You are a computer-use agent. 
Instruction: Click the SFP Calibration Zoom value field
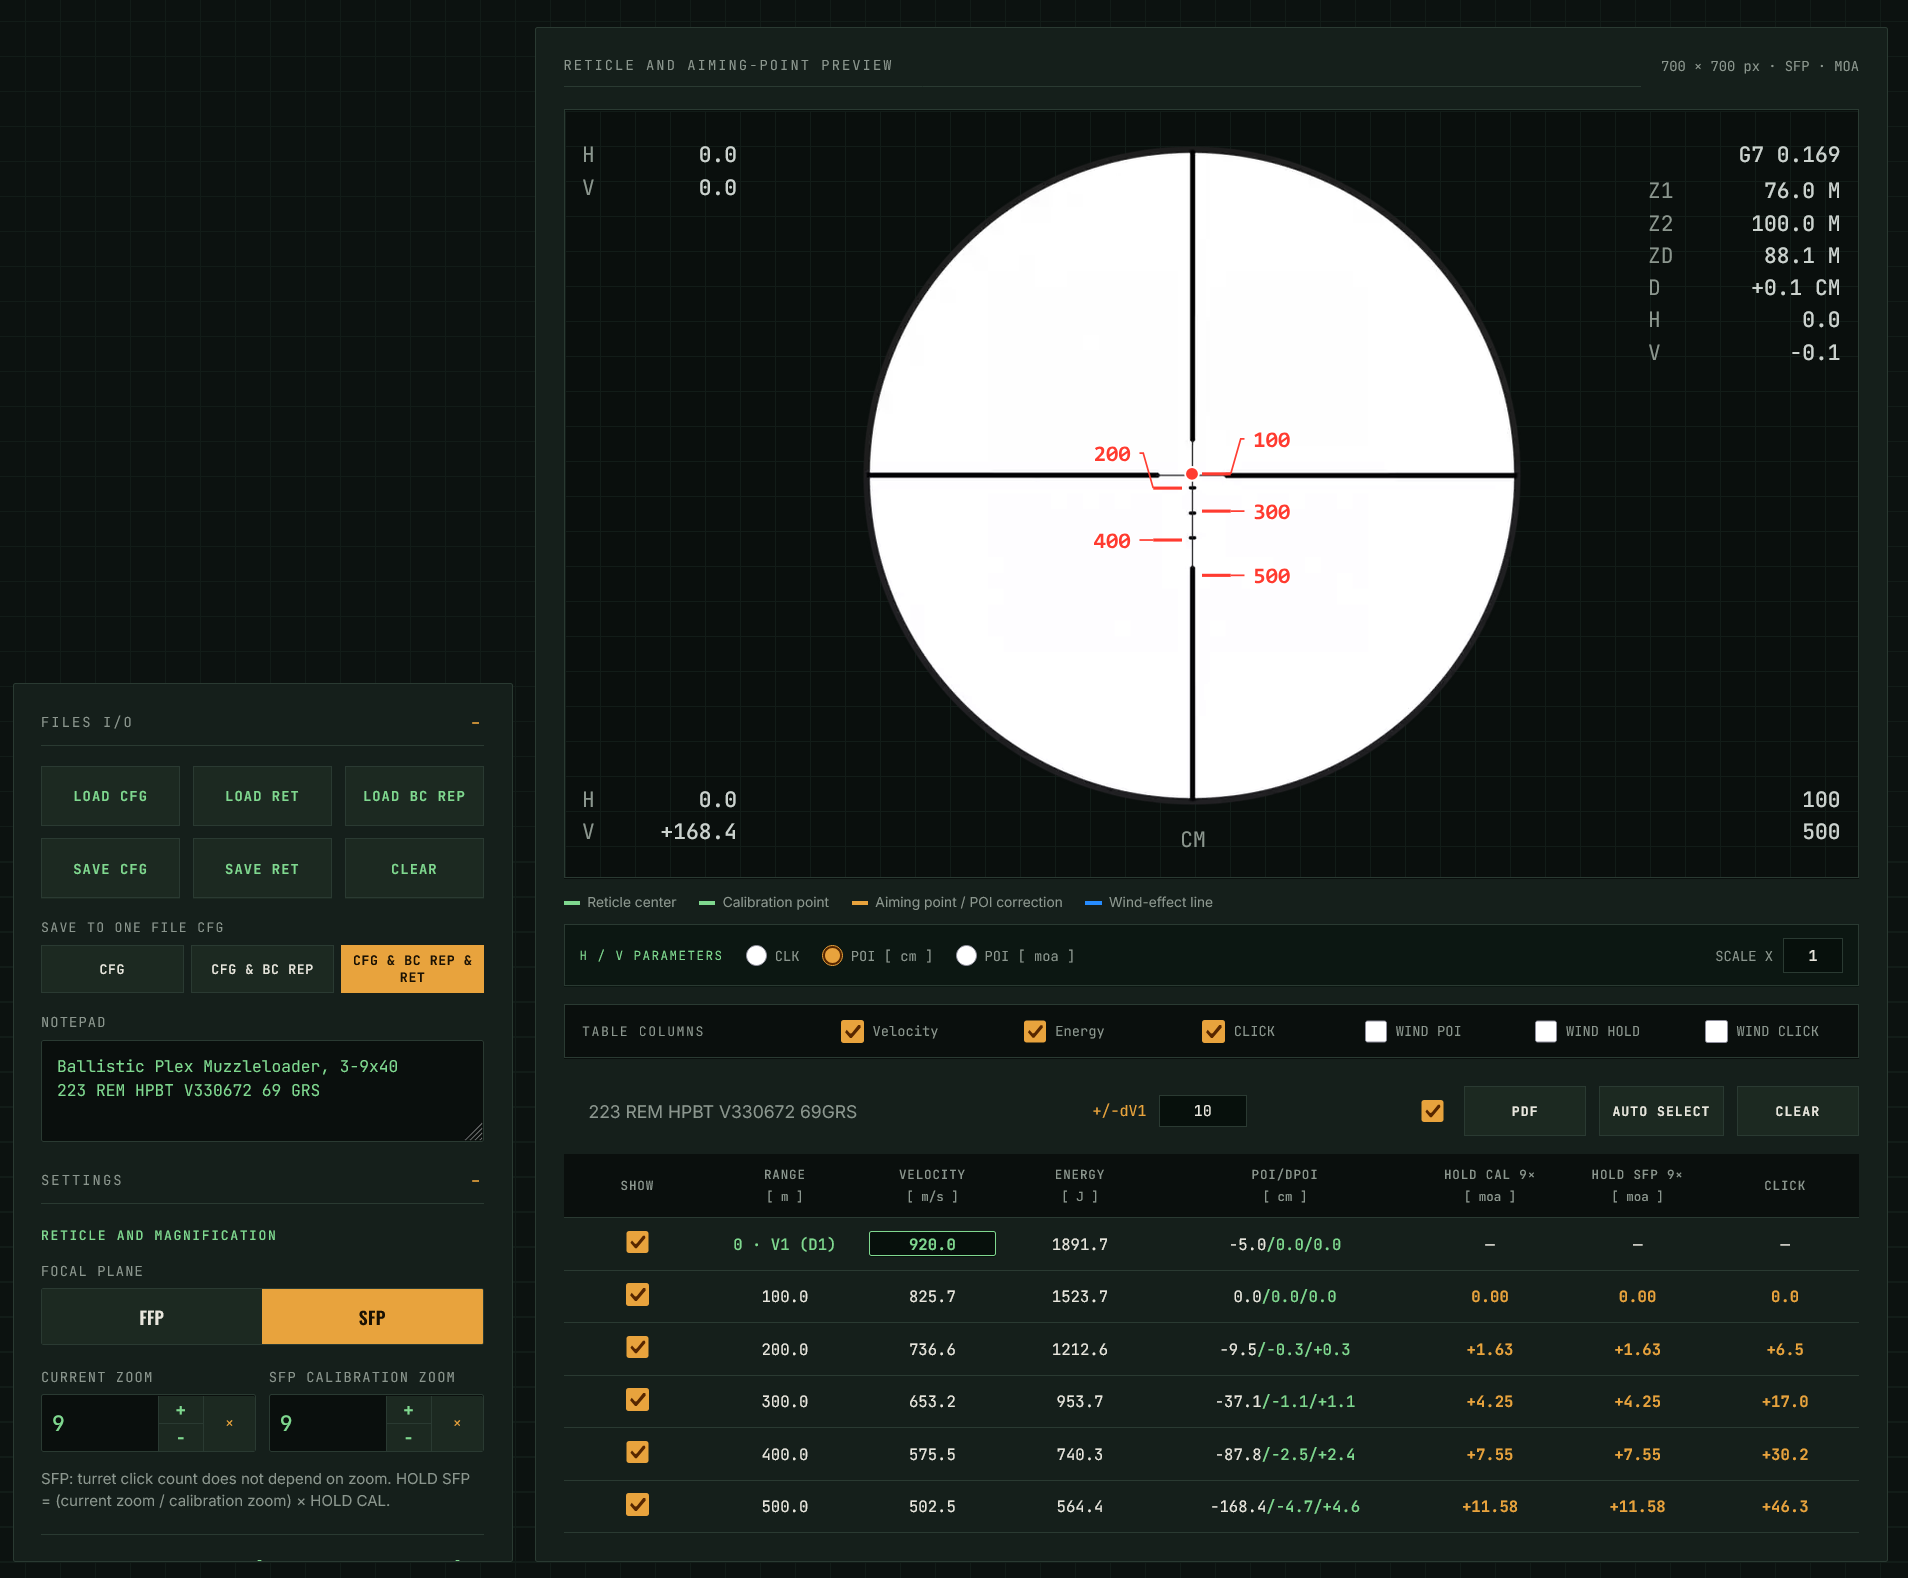tap(328, 1423)
